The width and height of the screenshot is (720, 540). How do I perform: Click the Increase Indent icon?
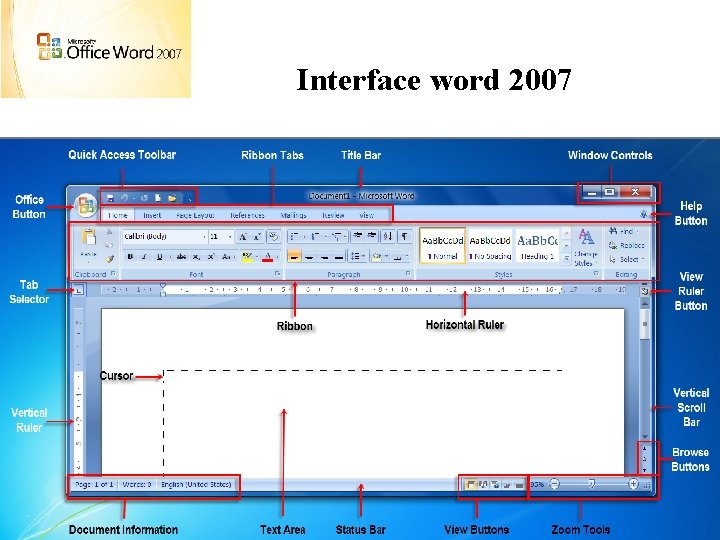(x=371, y=236)
